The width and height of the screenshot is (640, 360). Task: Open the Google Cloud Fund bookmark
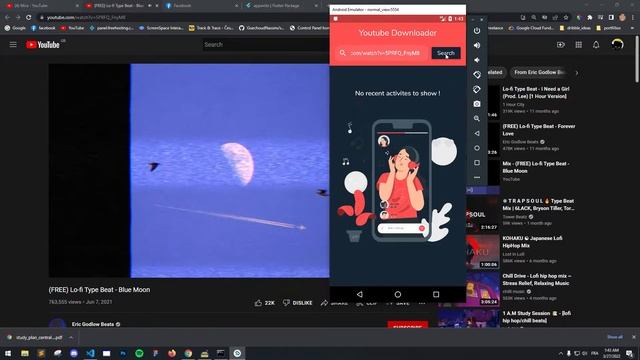click(531, 28)
